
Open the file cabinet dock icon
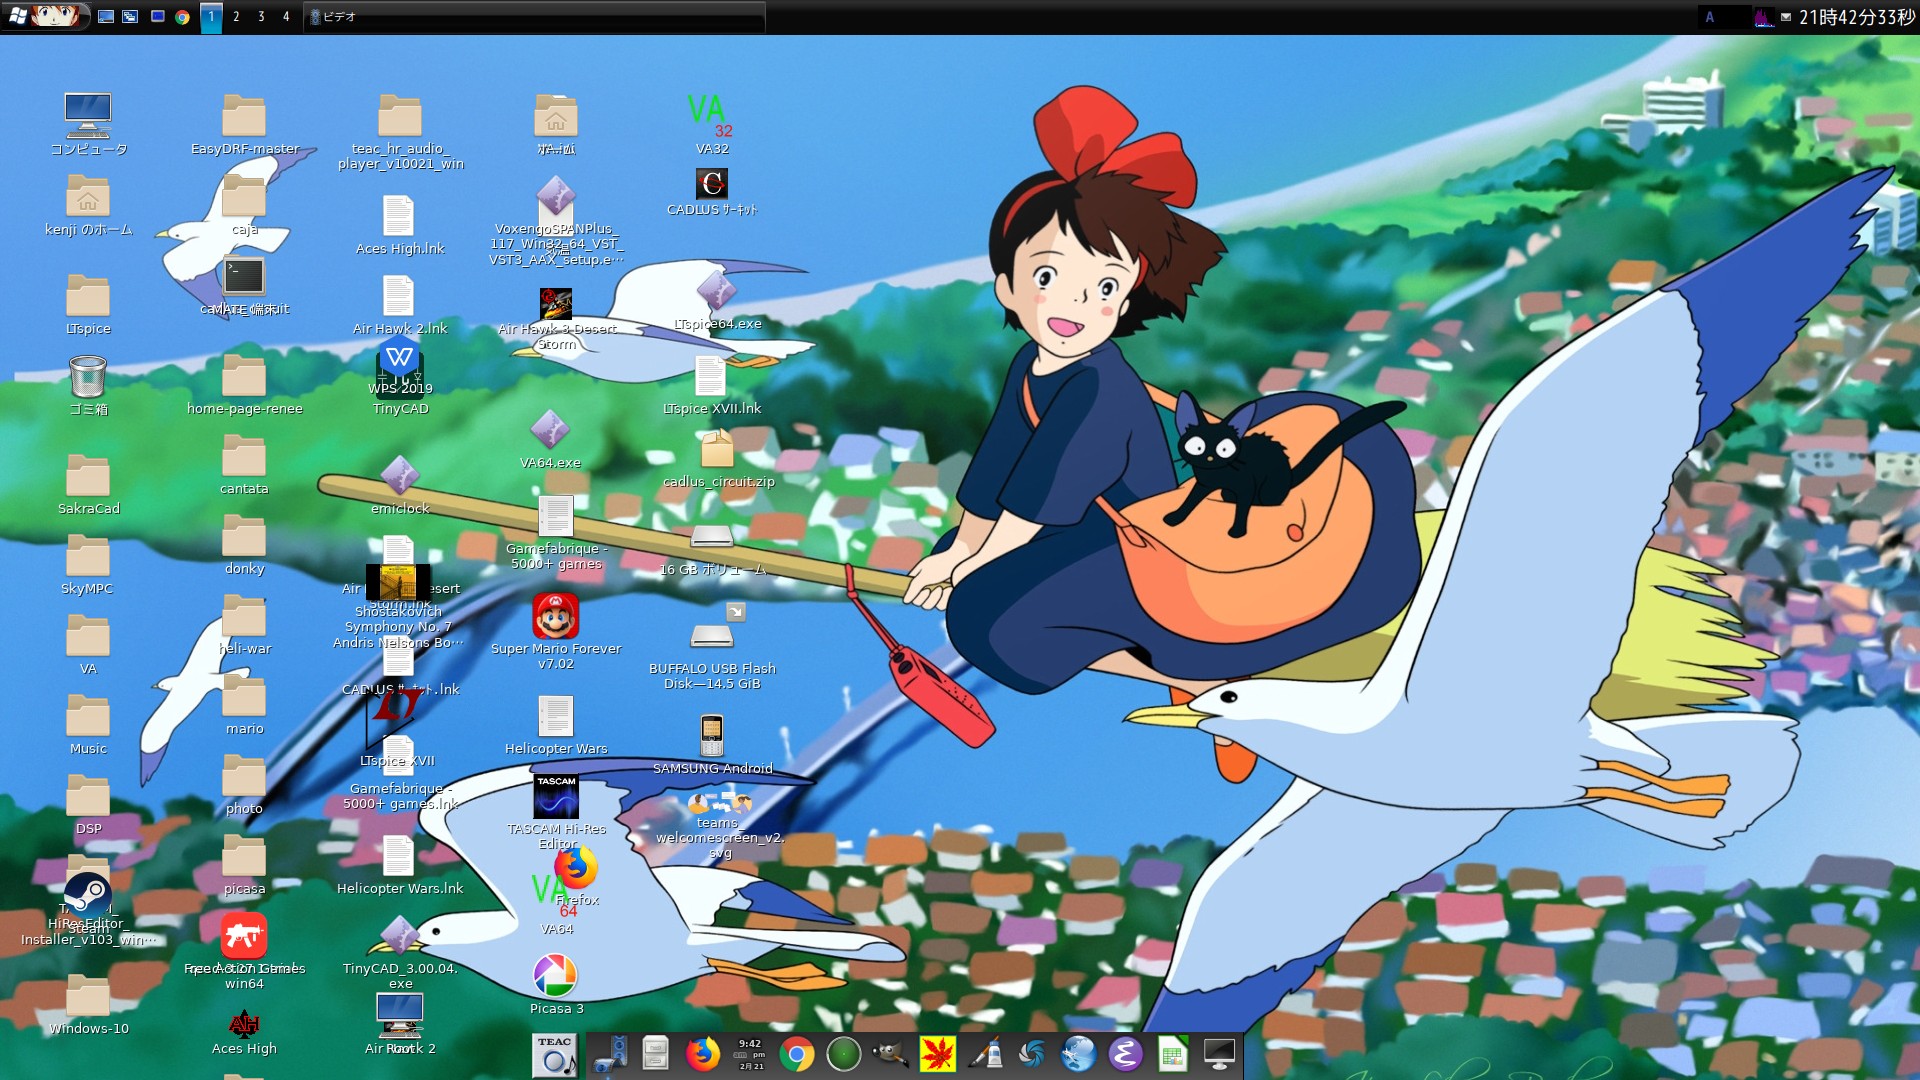pyautogui.click(x=655, y=1054)
